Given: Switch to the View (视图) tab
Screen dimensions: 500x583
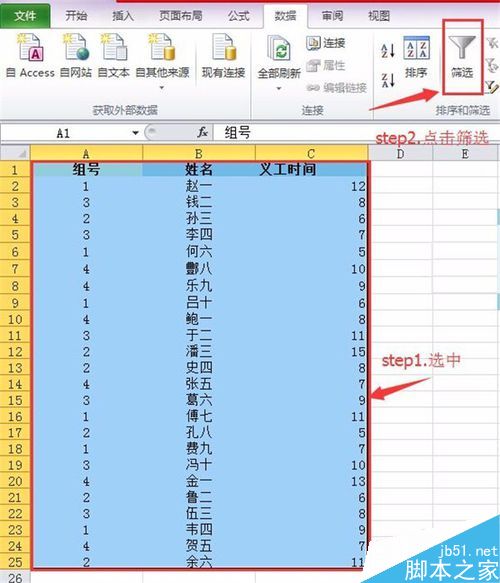Looking at the screenshot, I should [x=379, y=16].
